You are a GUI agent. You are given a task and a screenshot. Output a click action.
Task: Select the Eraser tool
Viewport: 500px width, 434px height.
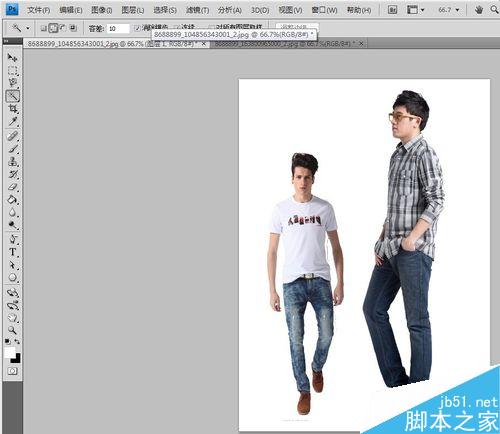12,187
